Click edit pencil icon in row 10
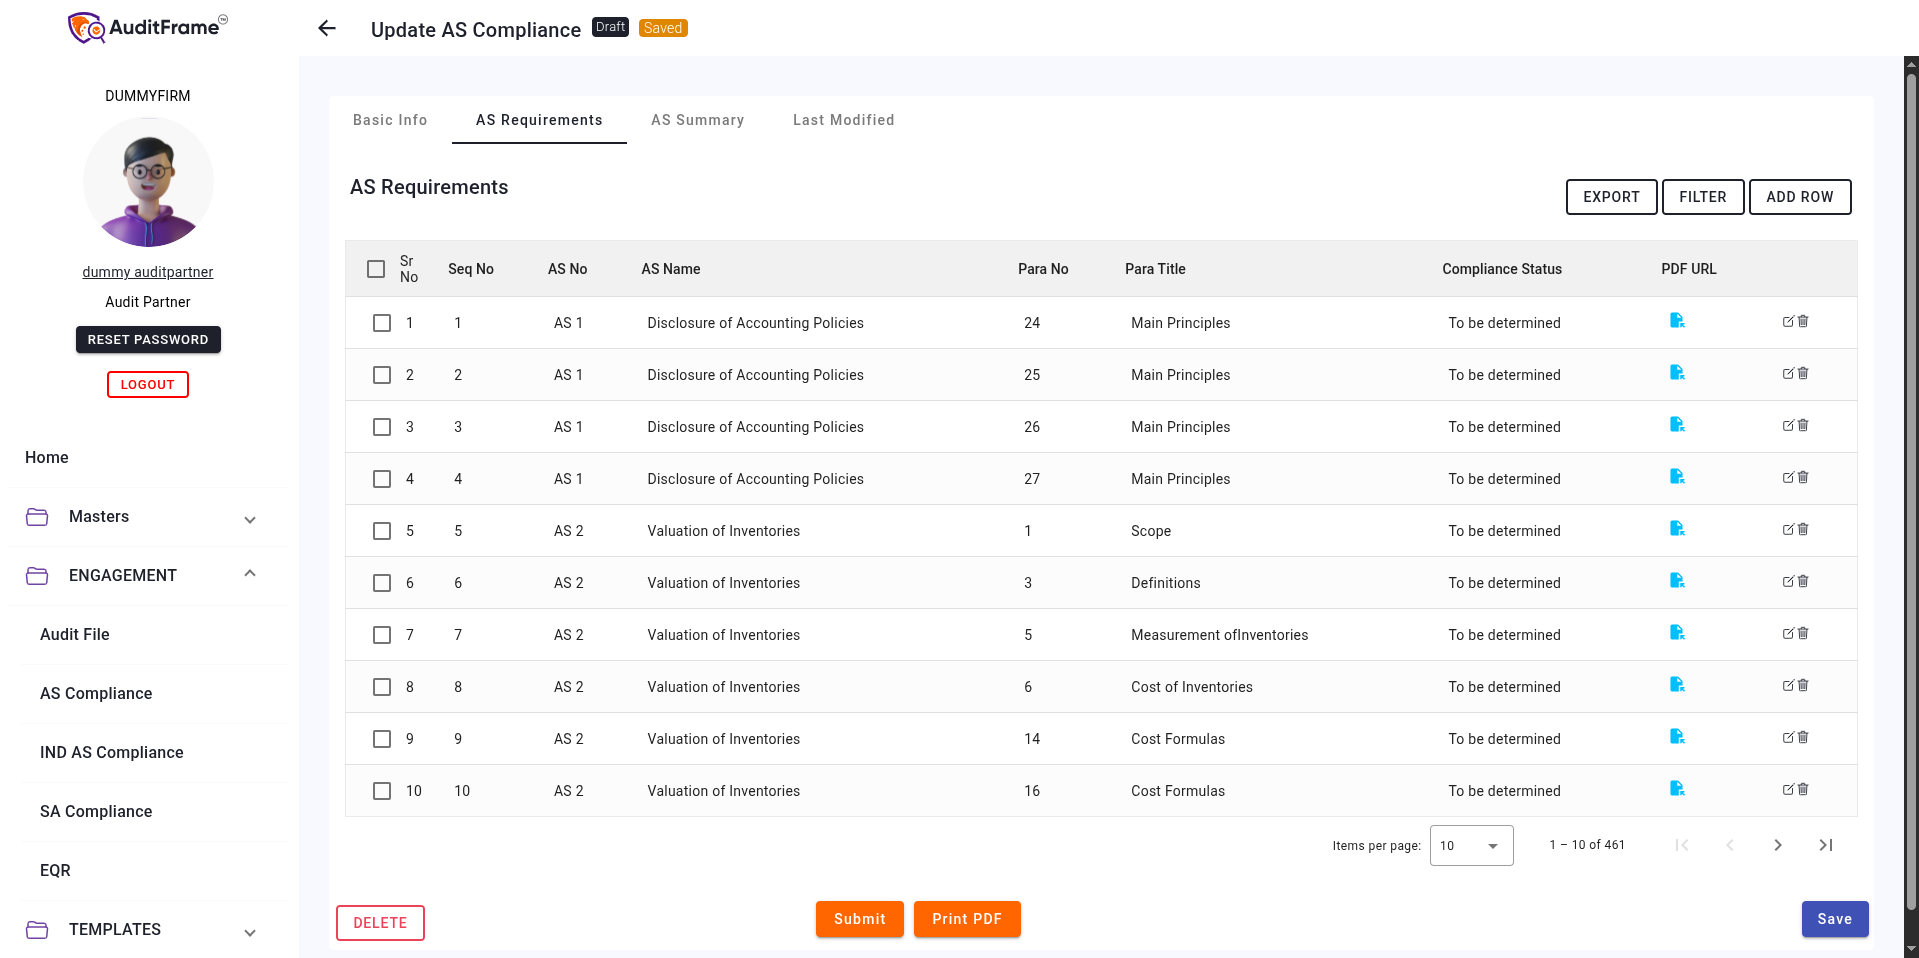1919x958 pixels. point(1788,790)
